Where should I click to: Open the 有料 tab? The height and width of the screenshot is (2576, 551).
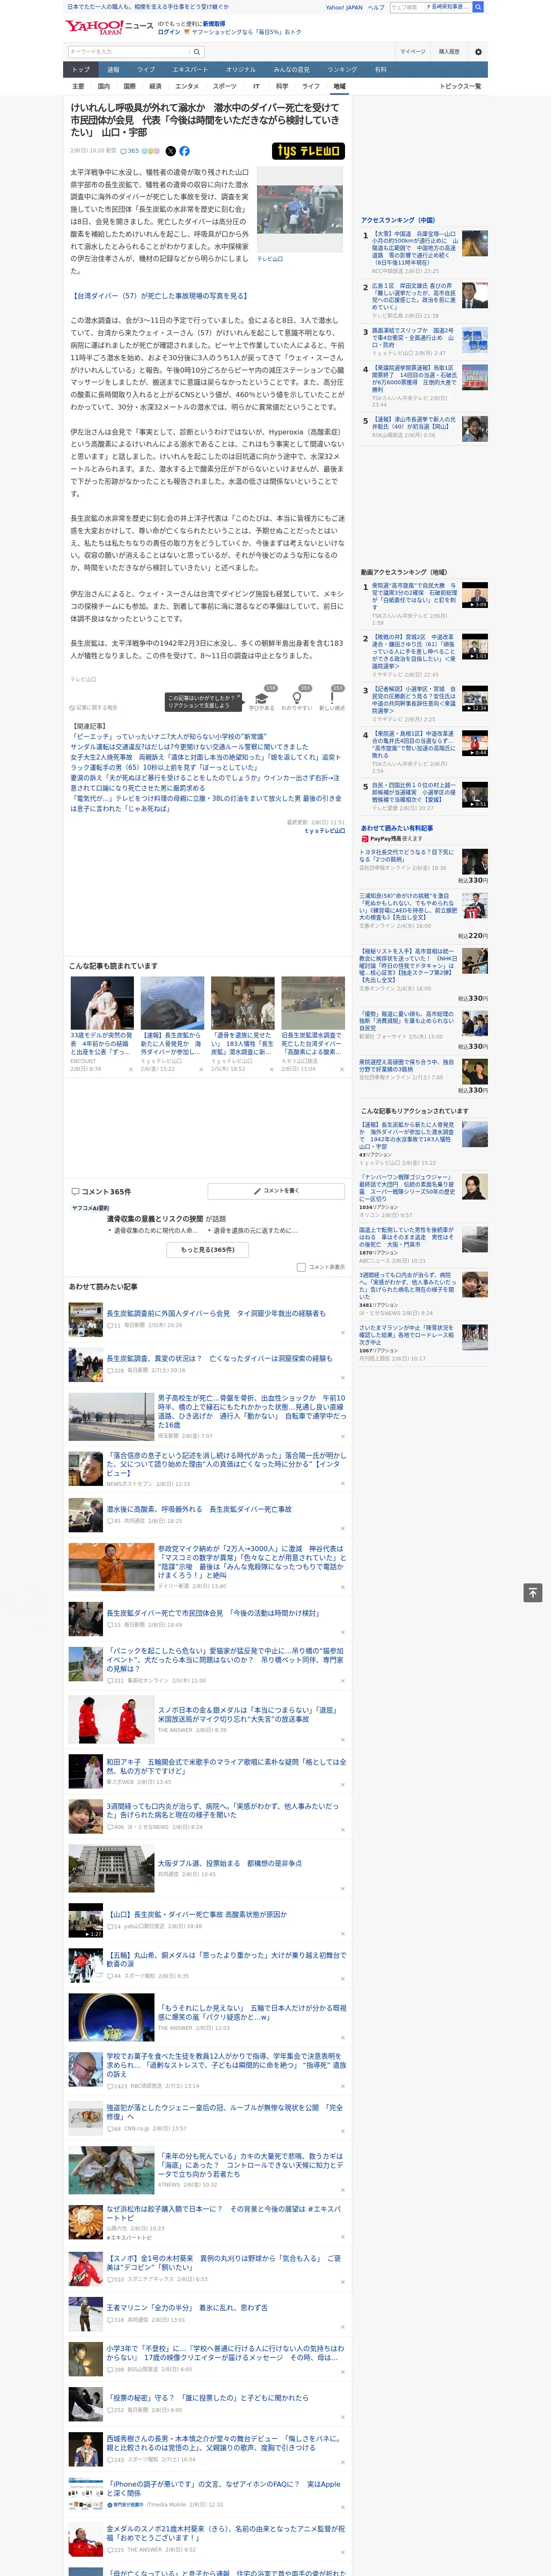[380, 70]
